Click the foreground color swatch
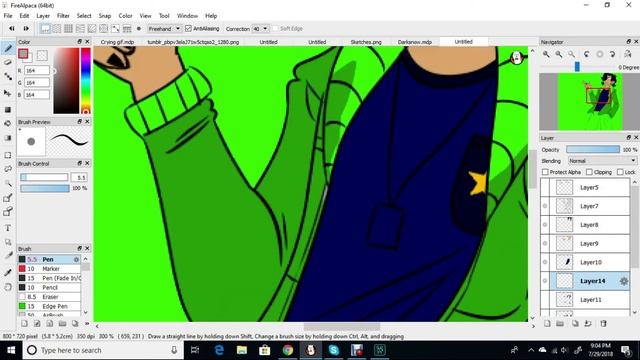The height and width of the screenshot is (360, 640). [23, 53]
